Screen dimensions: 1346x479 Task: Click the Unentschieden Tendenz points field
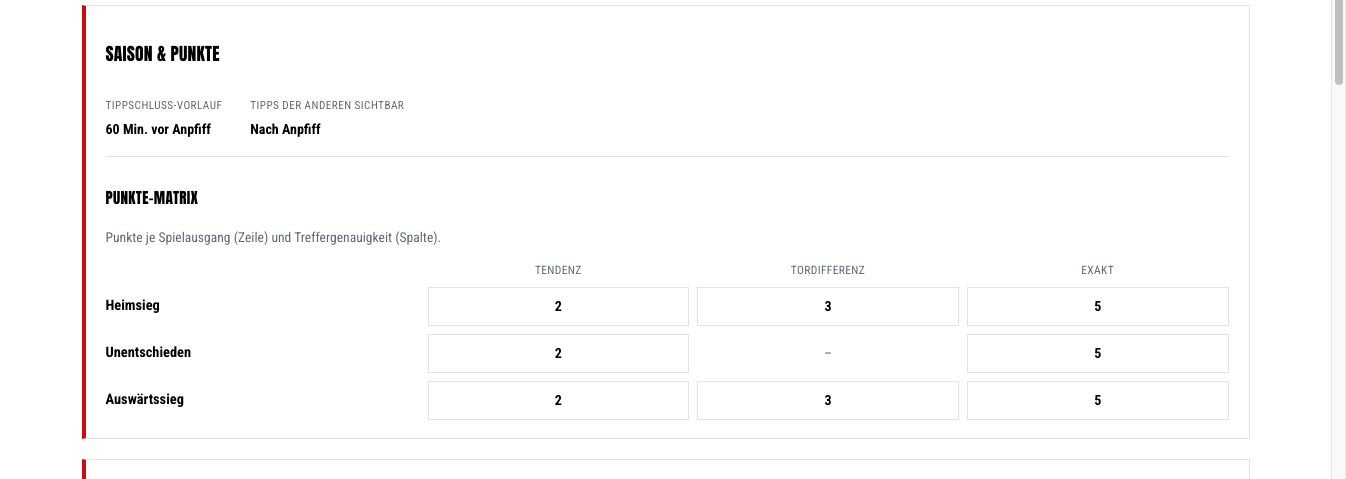click(558, 353)
